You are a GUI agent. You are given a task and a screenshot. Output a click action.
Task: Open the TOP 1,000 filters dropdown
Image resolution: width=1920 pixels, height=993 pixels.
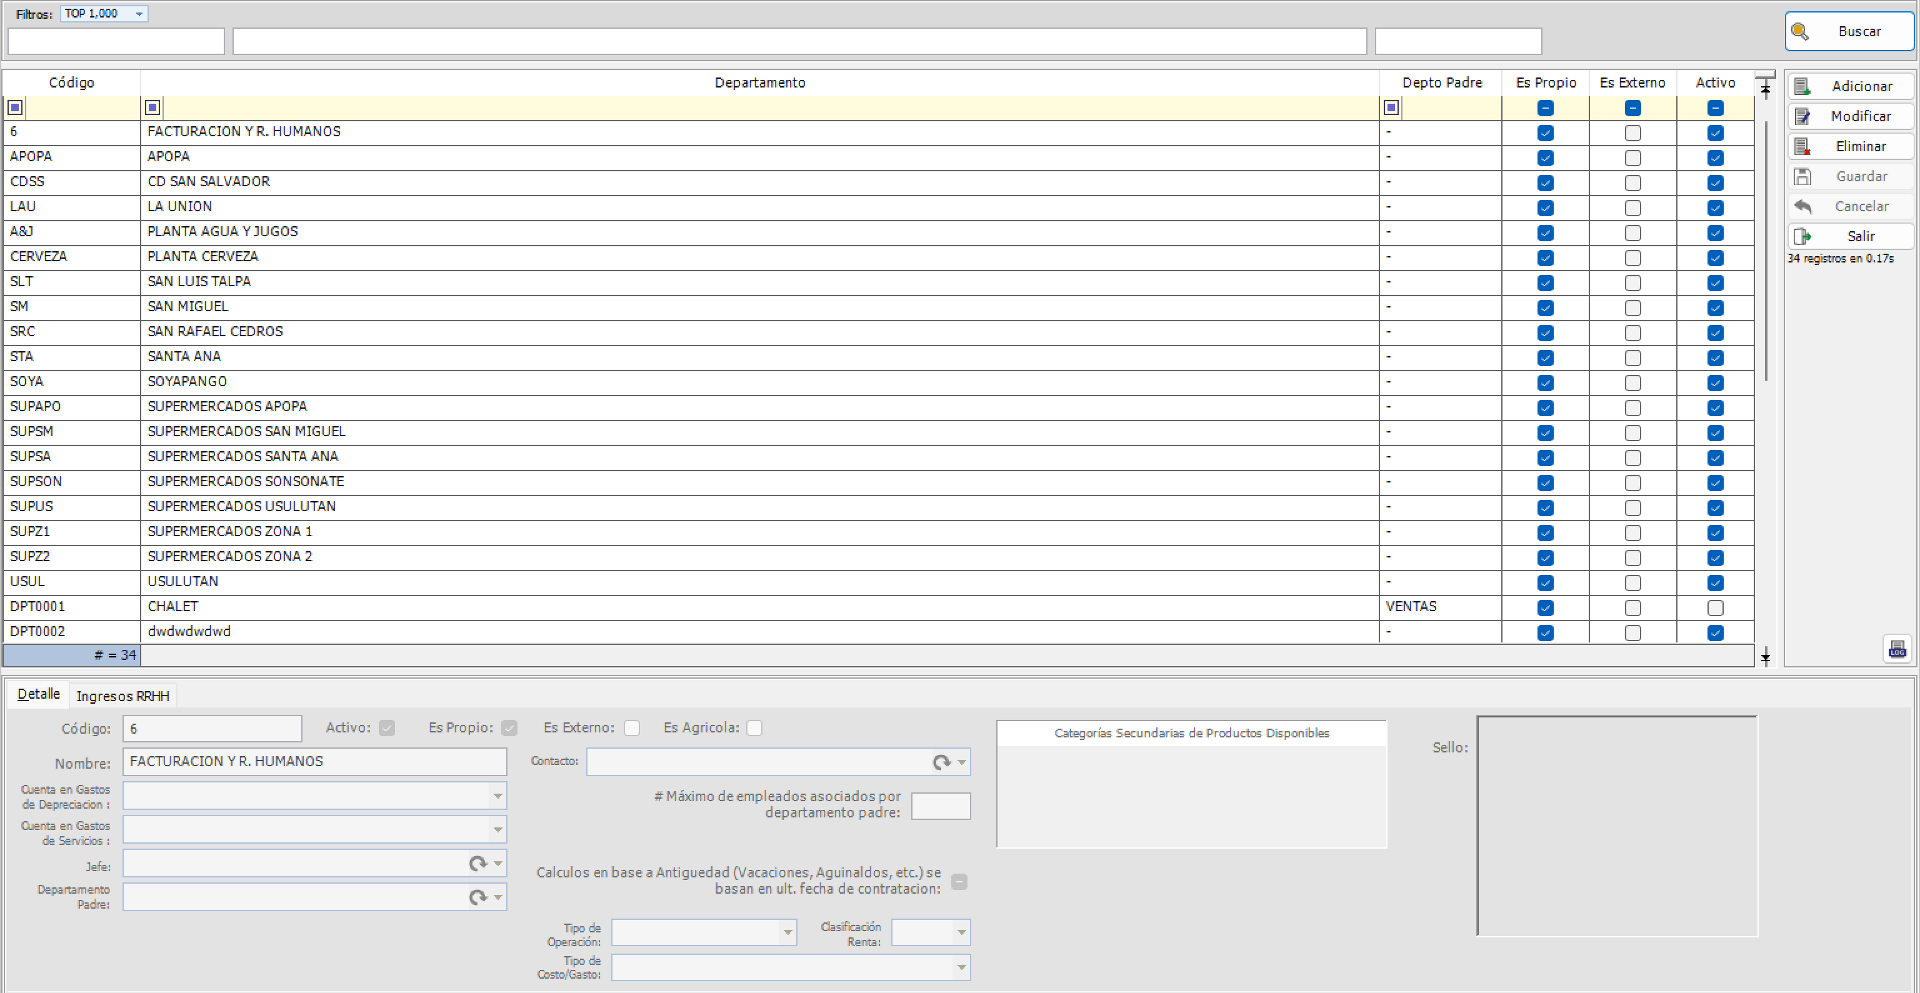139,13
